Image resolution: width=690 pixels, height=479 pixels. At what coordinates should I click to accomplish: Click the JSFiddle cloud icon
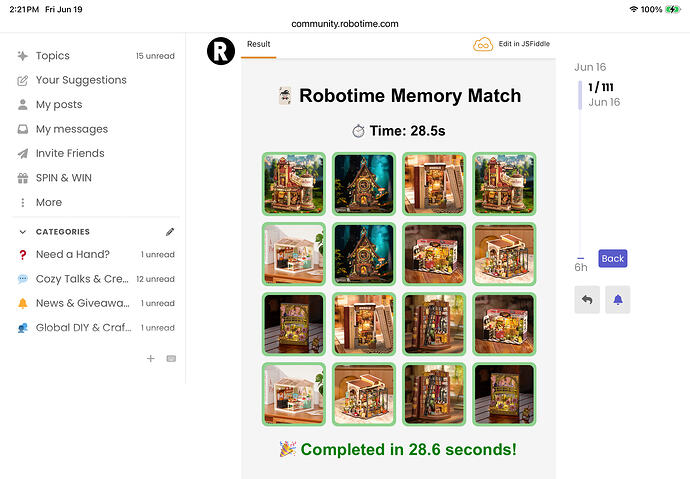pos(483,44)
